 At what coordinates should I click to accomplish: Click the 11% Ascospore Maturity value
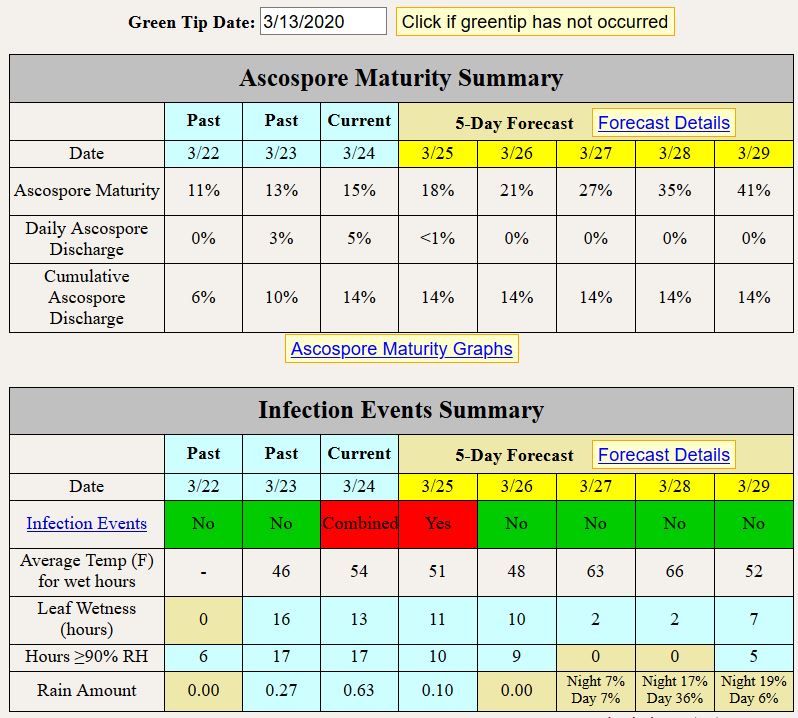tap(204, 191)
